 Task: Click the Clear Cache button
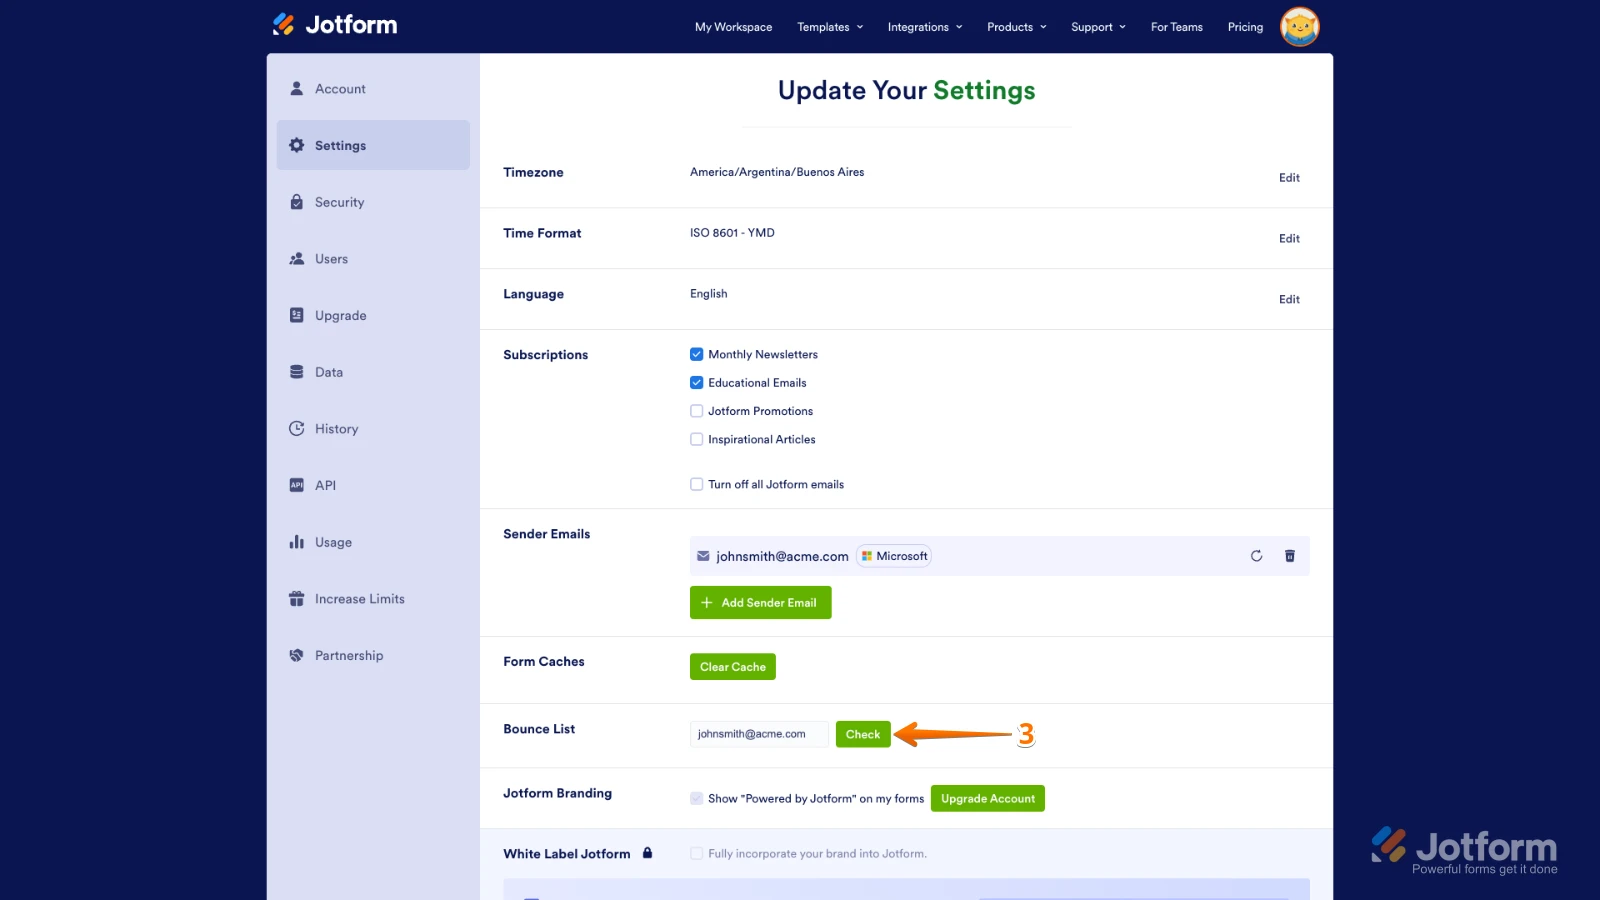click(x=733, y=667)
